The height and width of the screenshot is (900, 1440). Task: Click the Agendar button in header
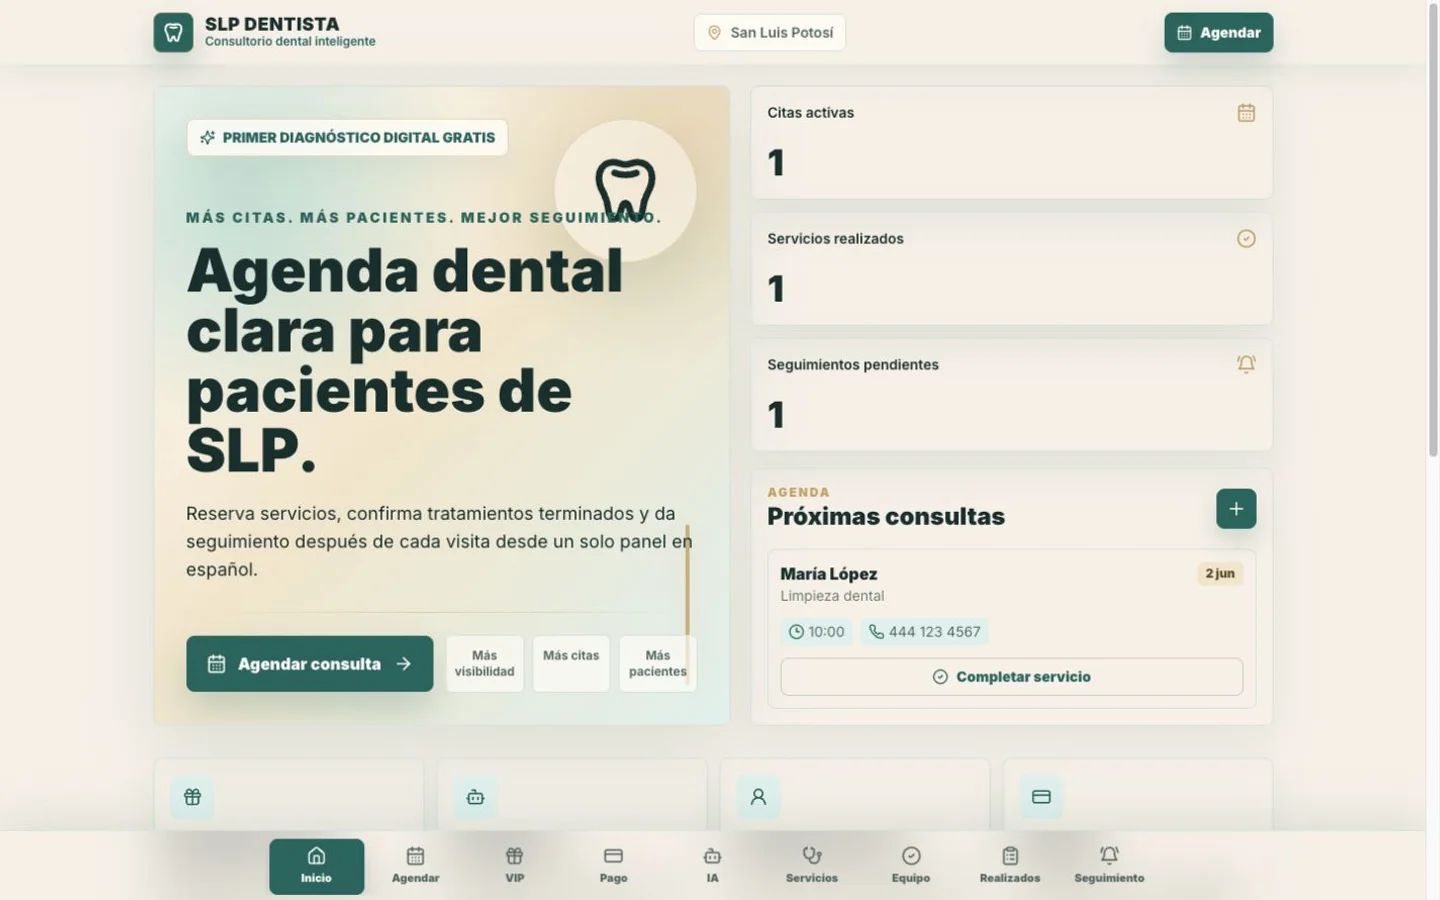[1218, 33]
